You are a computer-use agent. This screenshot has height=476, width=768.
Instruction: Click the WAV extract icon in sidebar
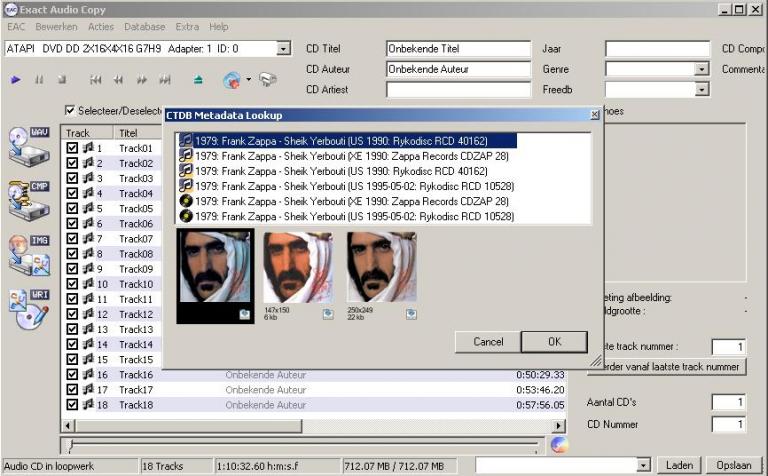click(28, 145)
